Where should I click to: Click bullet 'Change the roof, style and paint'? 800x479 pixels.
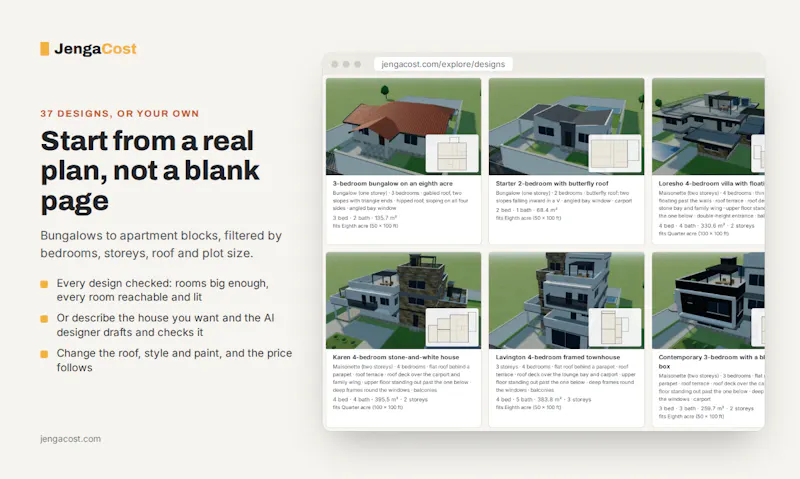click(174, 360)
